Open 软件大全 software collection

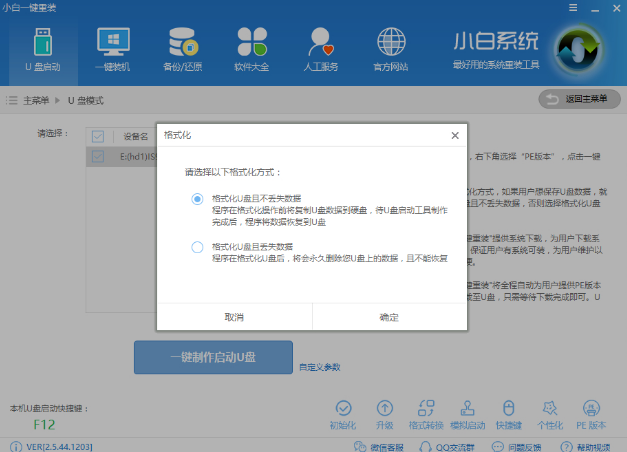coord(252,50)
